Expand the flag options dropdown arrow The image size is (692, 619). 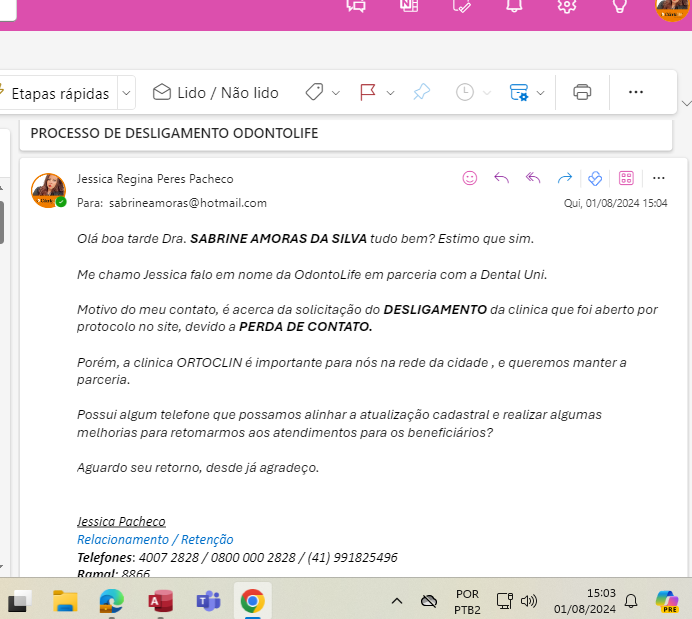[390, 93]
